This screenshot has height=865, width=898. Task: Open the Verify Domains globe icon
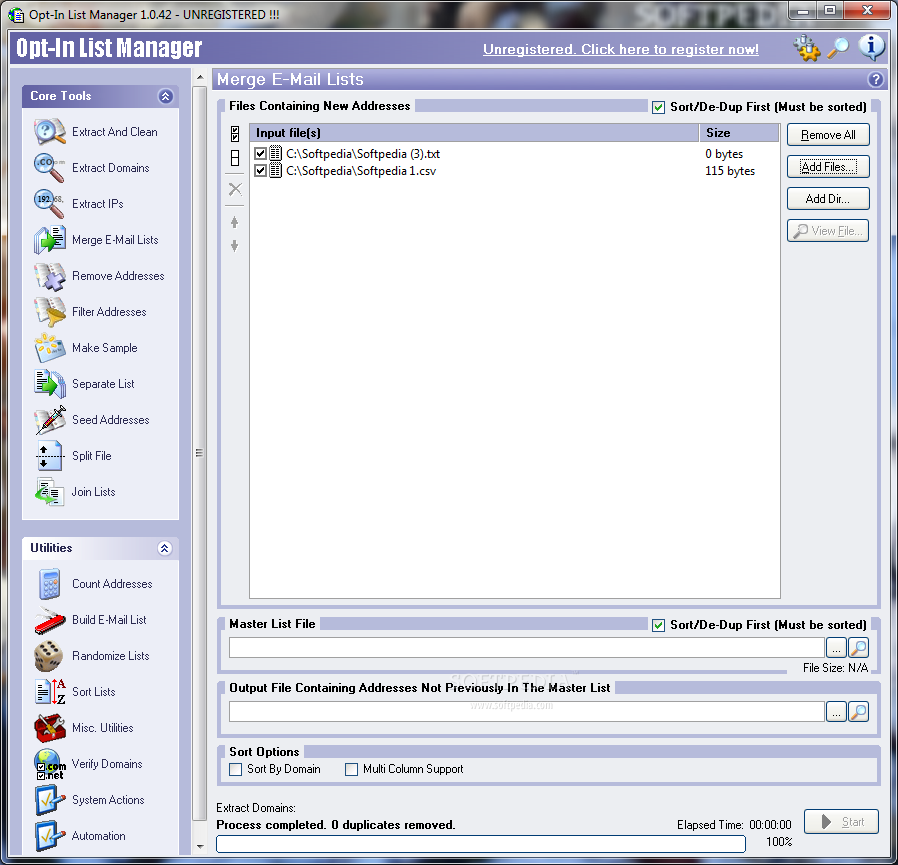[x=50, y=764]
